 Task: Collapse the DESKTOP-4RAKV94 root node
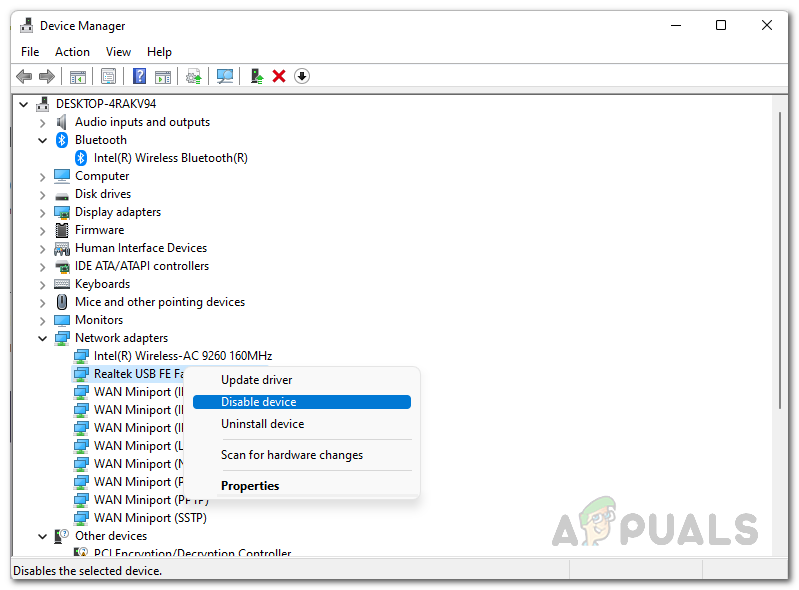23,104
